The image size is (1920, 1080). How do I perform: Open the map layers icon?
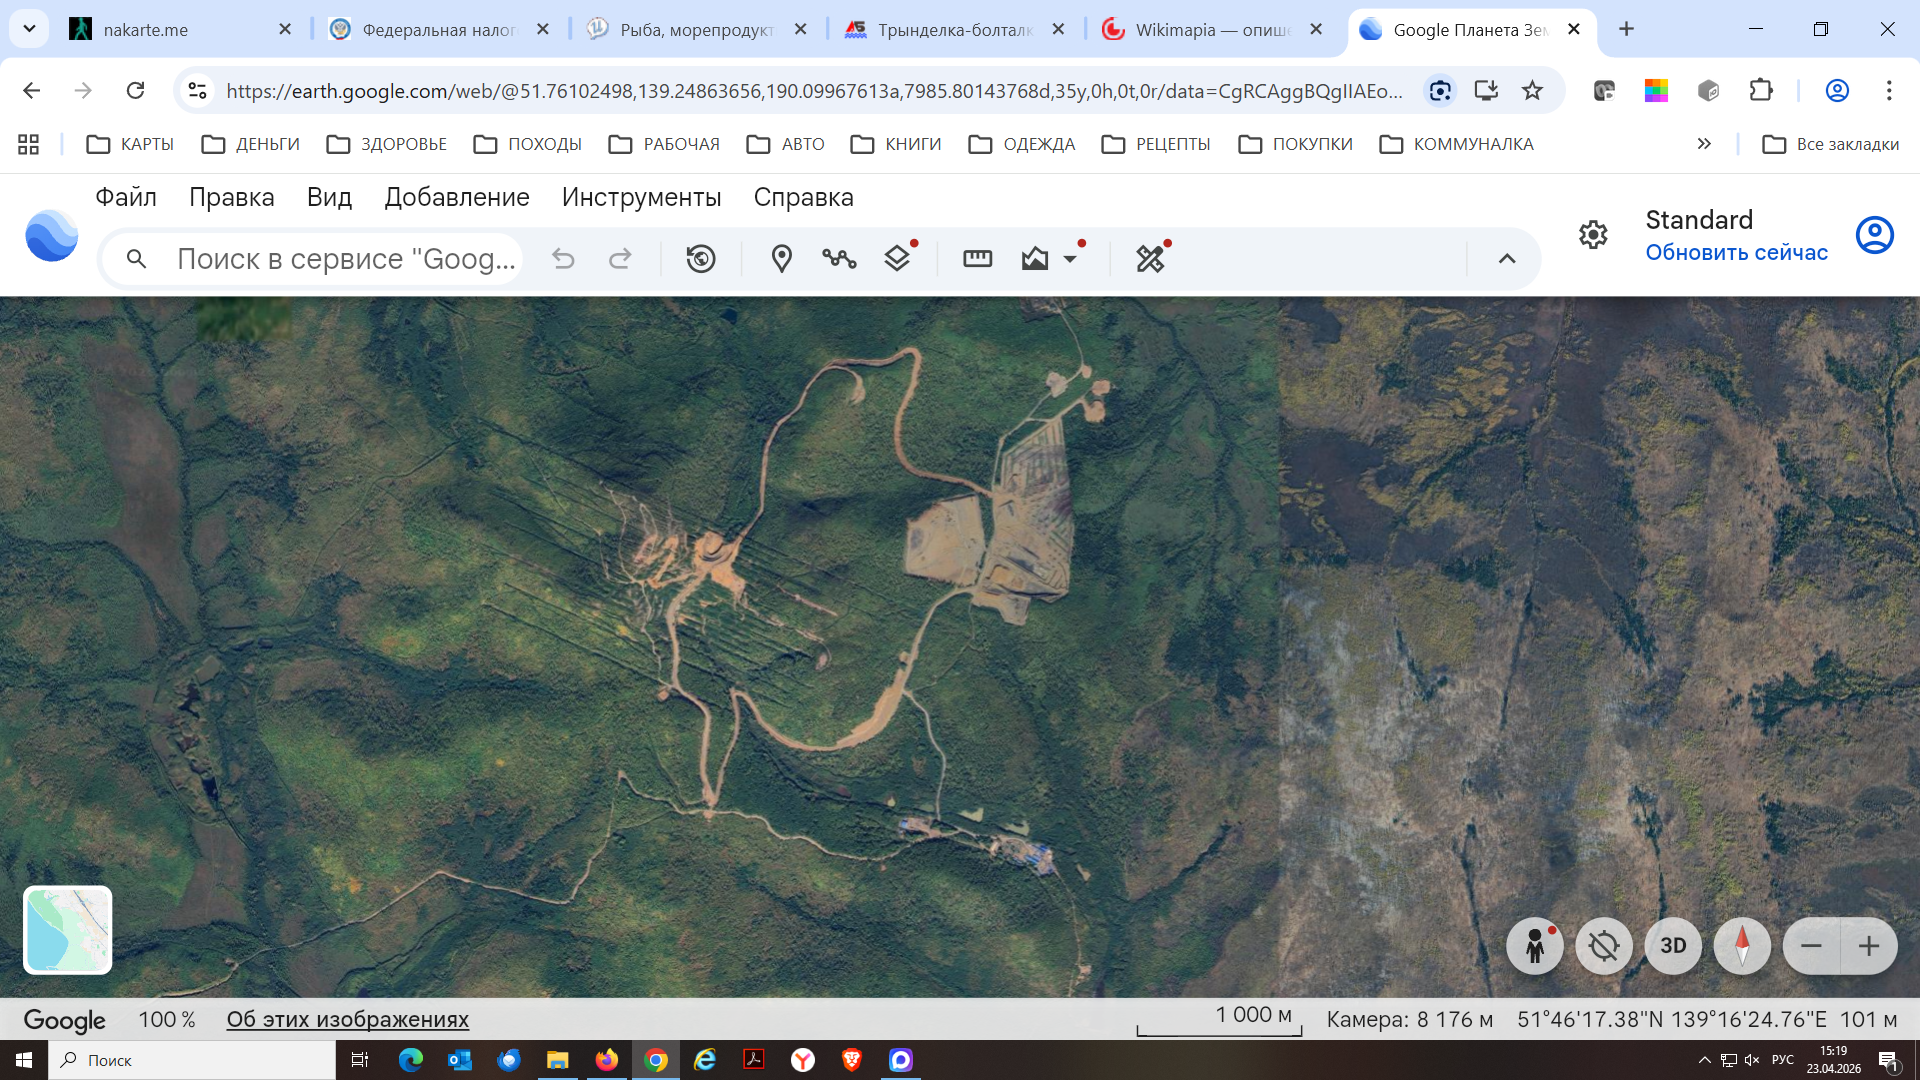point(897,259)
